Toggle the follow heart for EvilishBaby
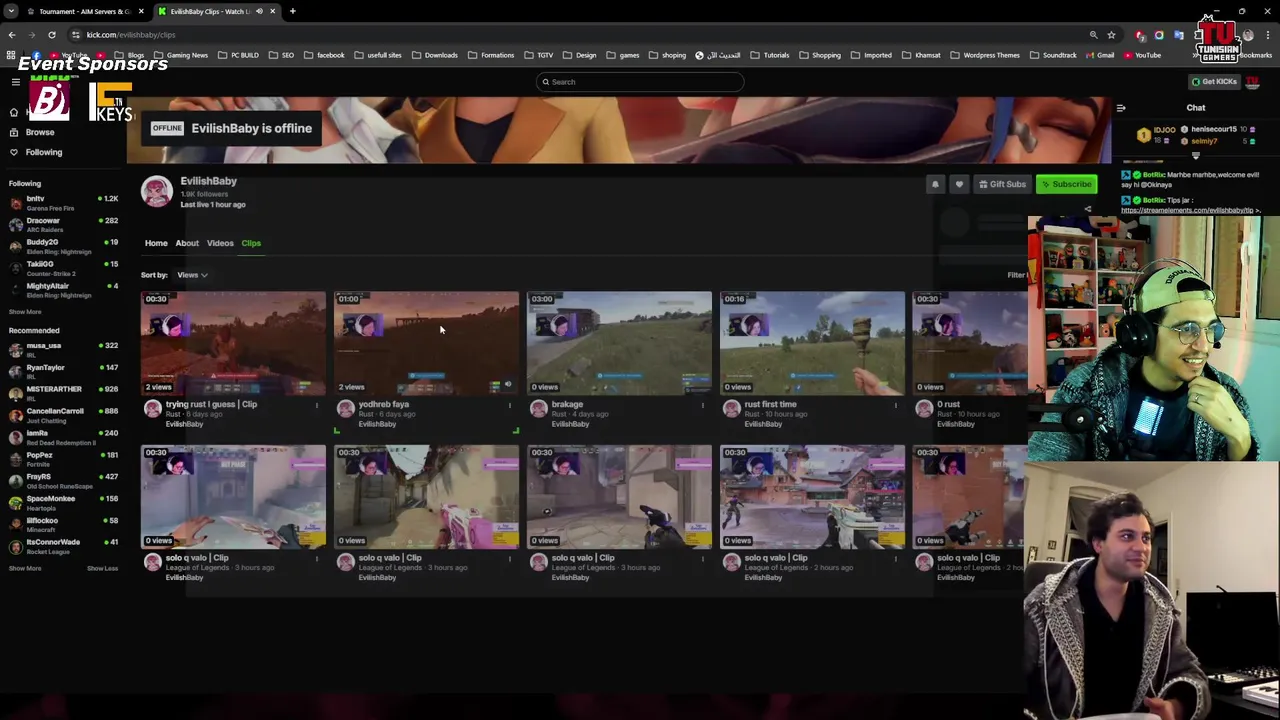The height and width of the screenshot is (720, 1280). click(959, 184)
